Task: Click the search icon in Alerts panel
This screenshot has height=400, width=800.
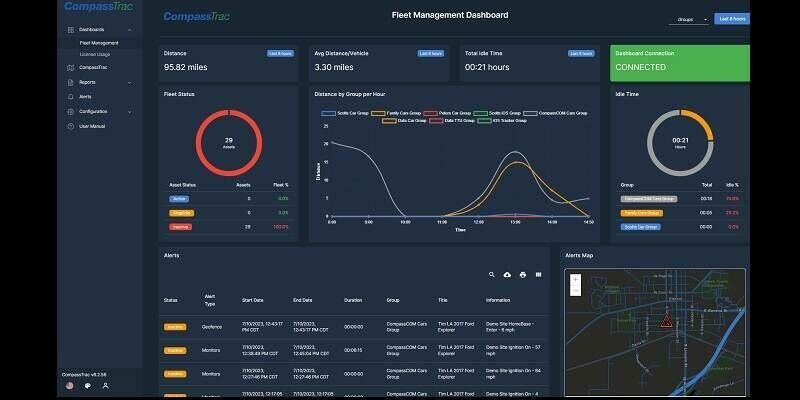Action: pos(491,274)
